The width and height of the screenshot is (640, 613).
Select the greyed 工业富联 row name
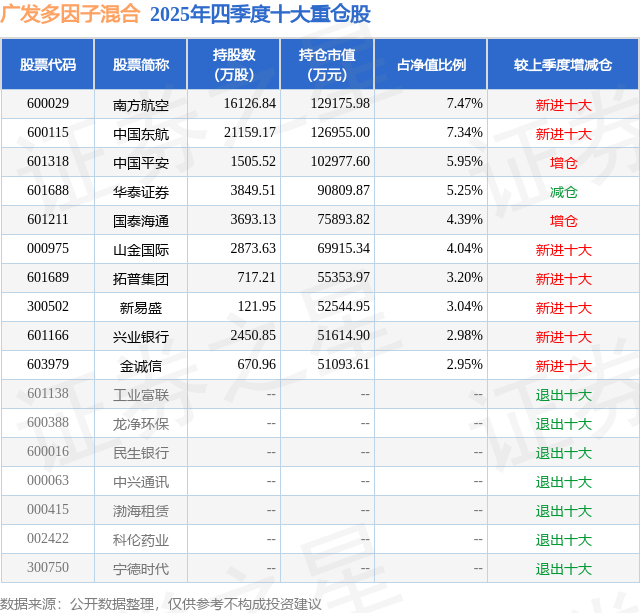coord(141,395)
